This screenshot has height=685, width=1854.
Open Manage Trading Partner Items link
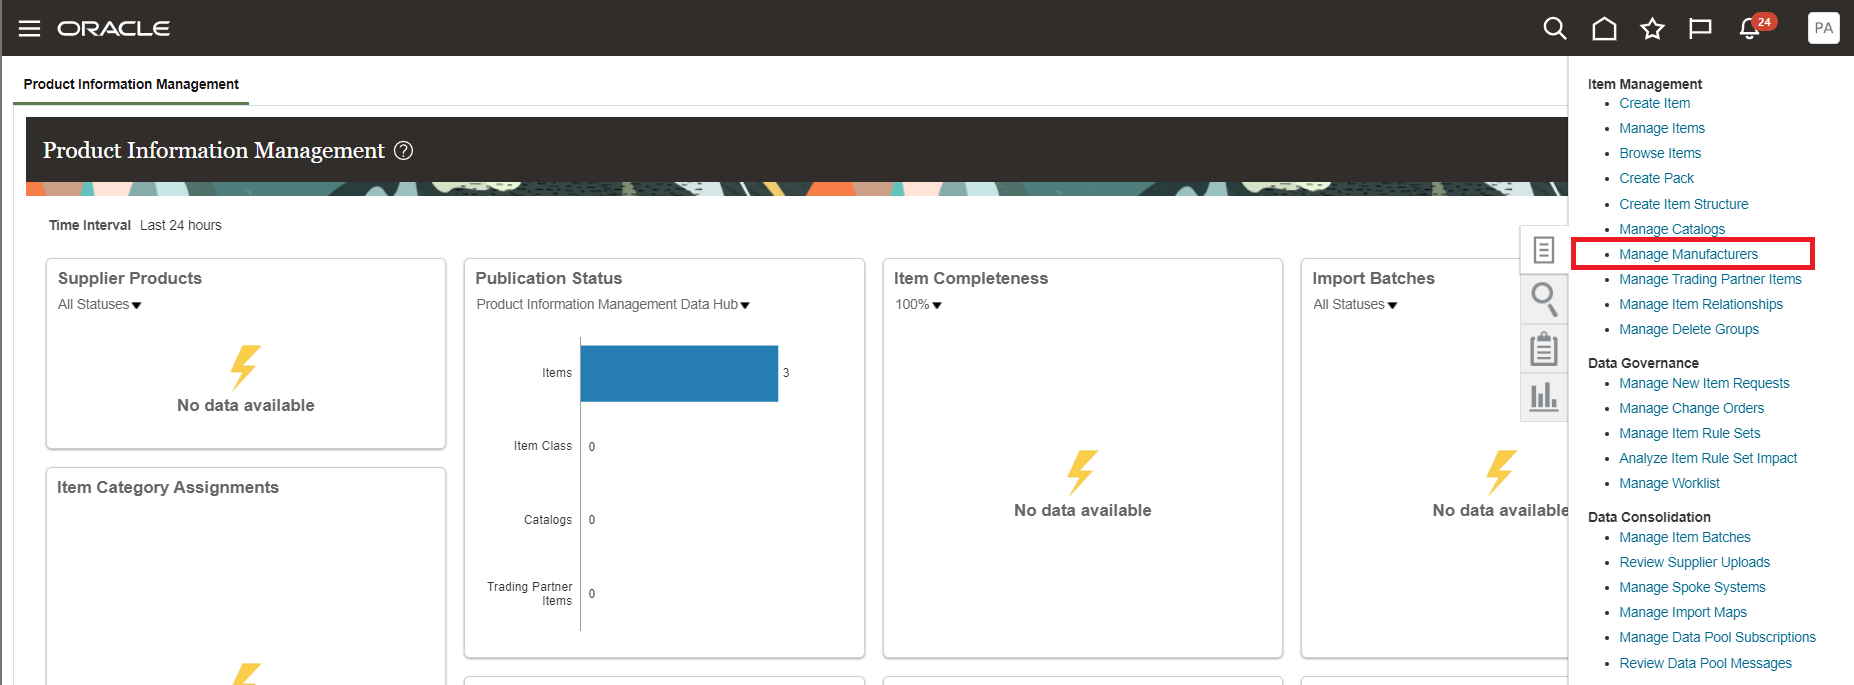click(1711, 279)
